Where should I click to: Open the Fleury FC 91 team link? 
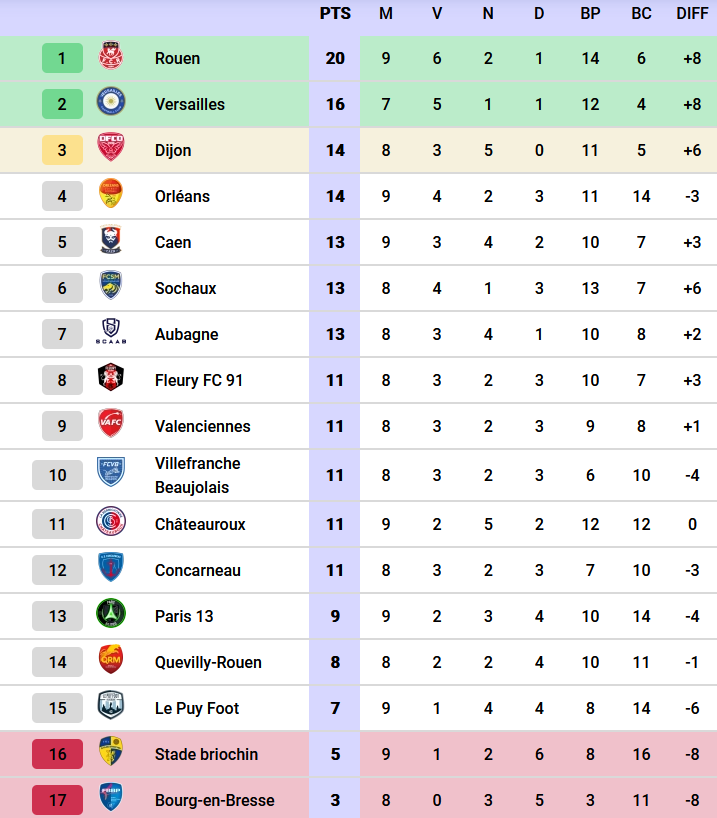click(x=199, y=380)
